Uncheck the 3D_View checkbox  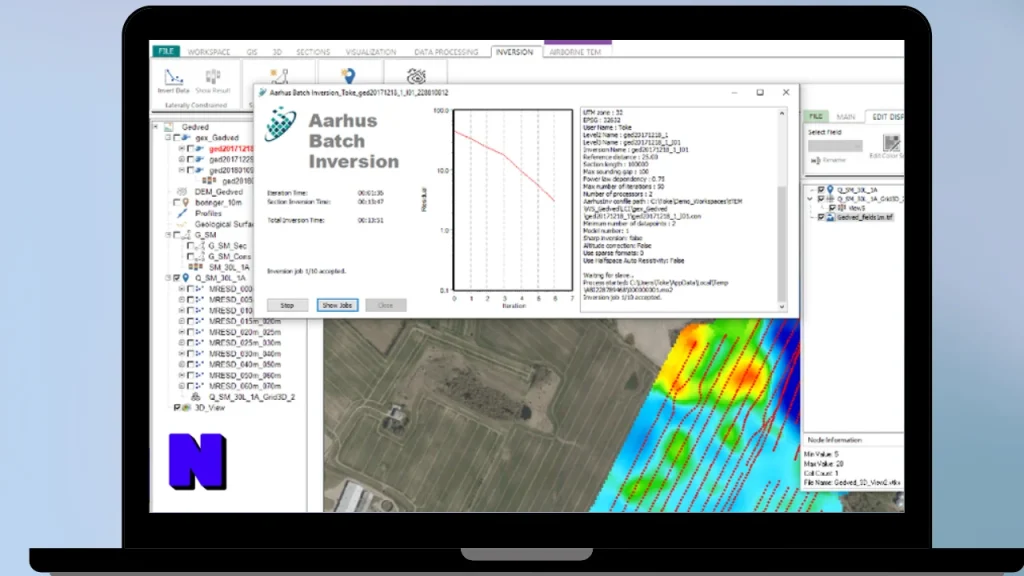[176, 408]
